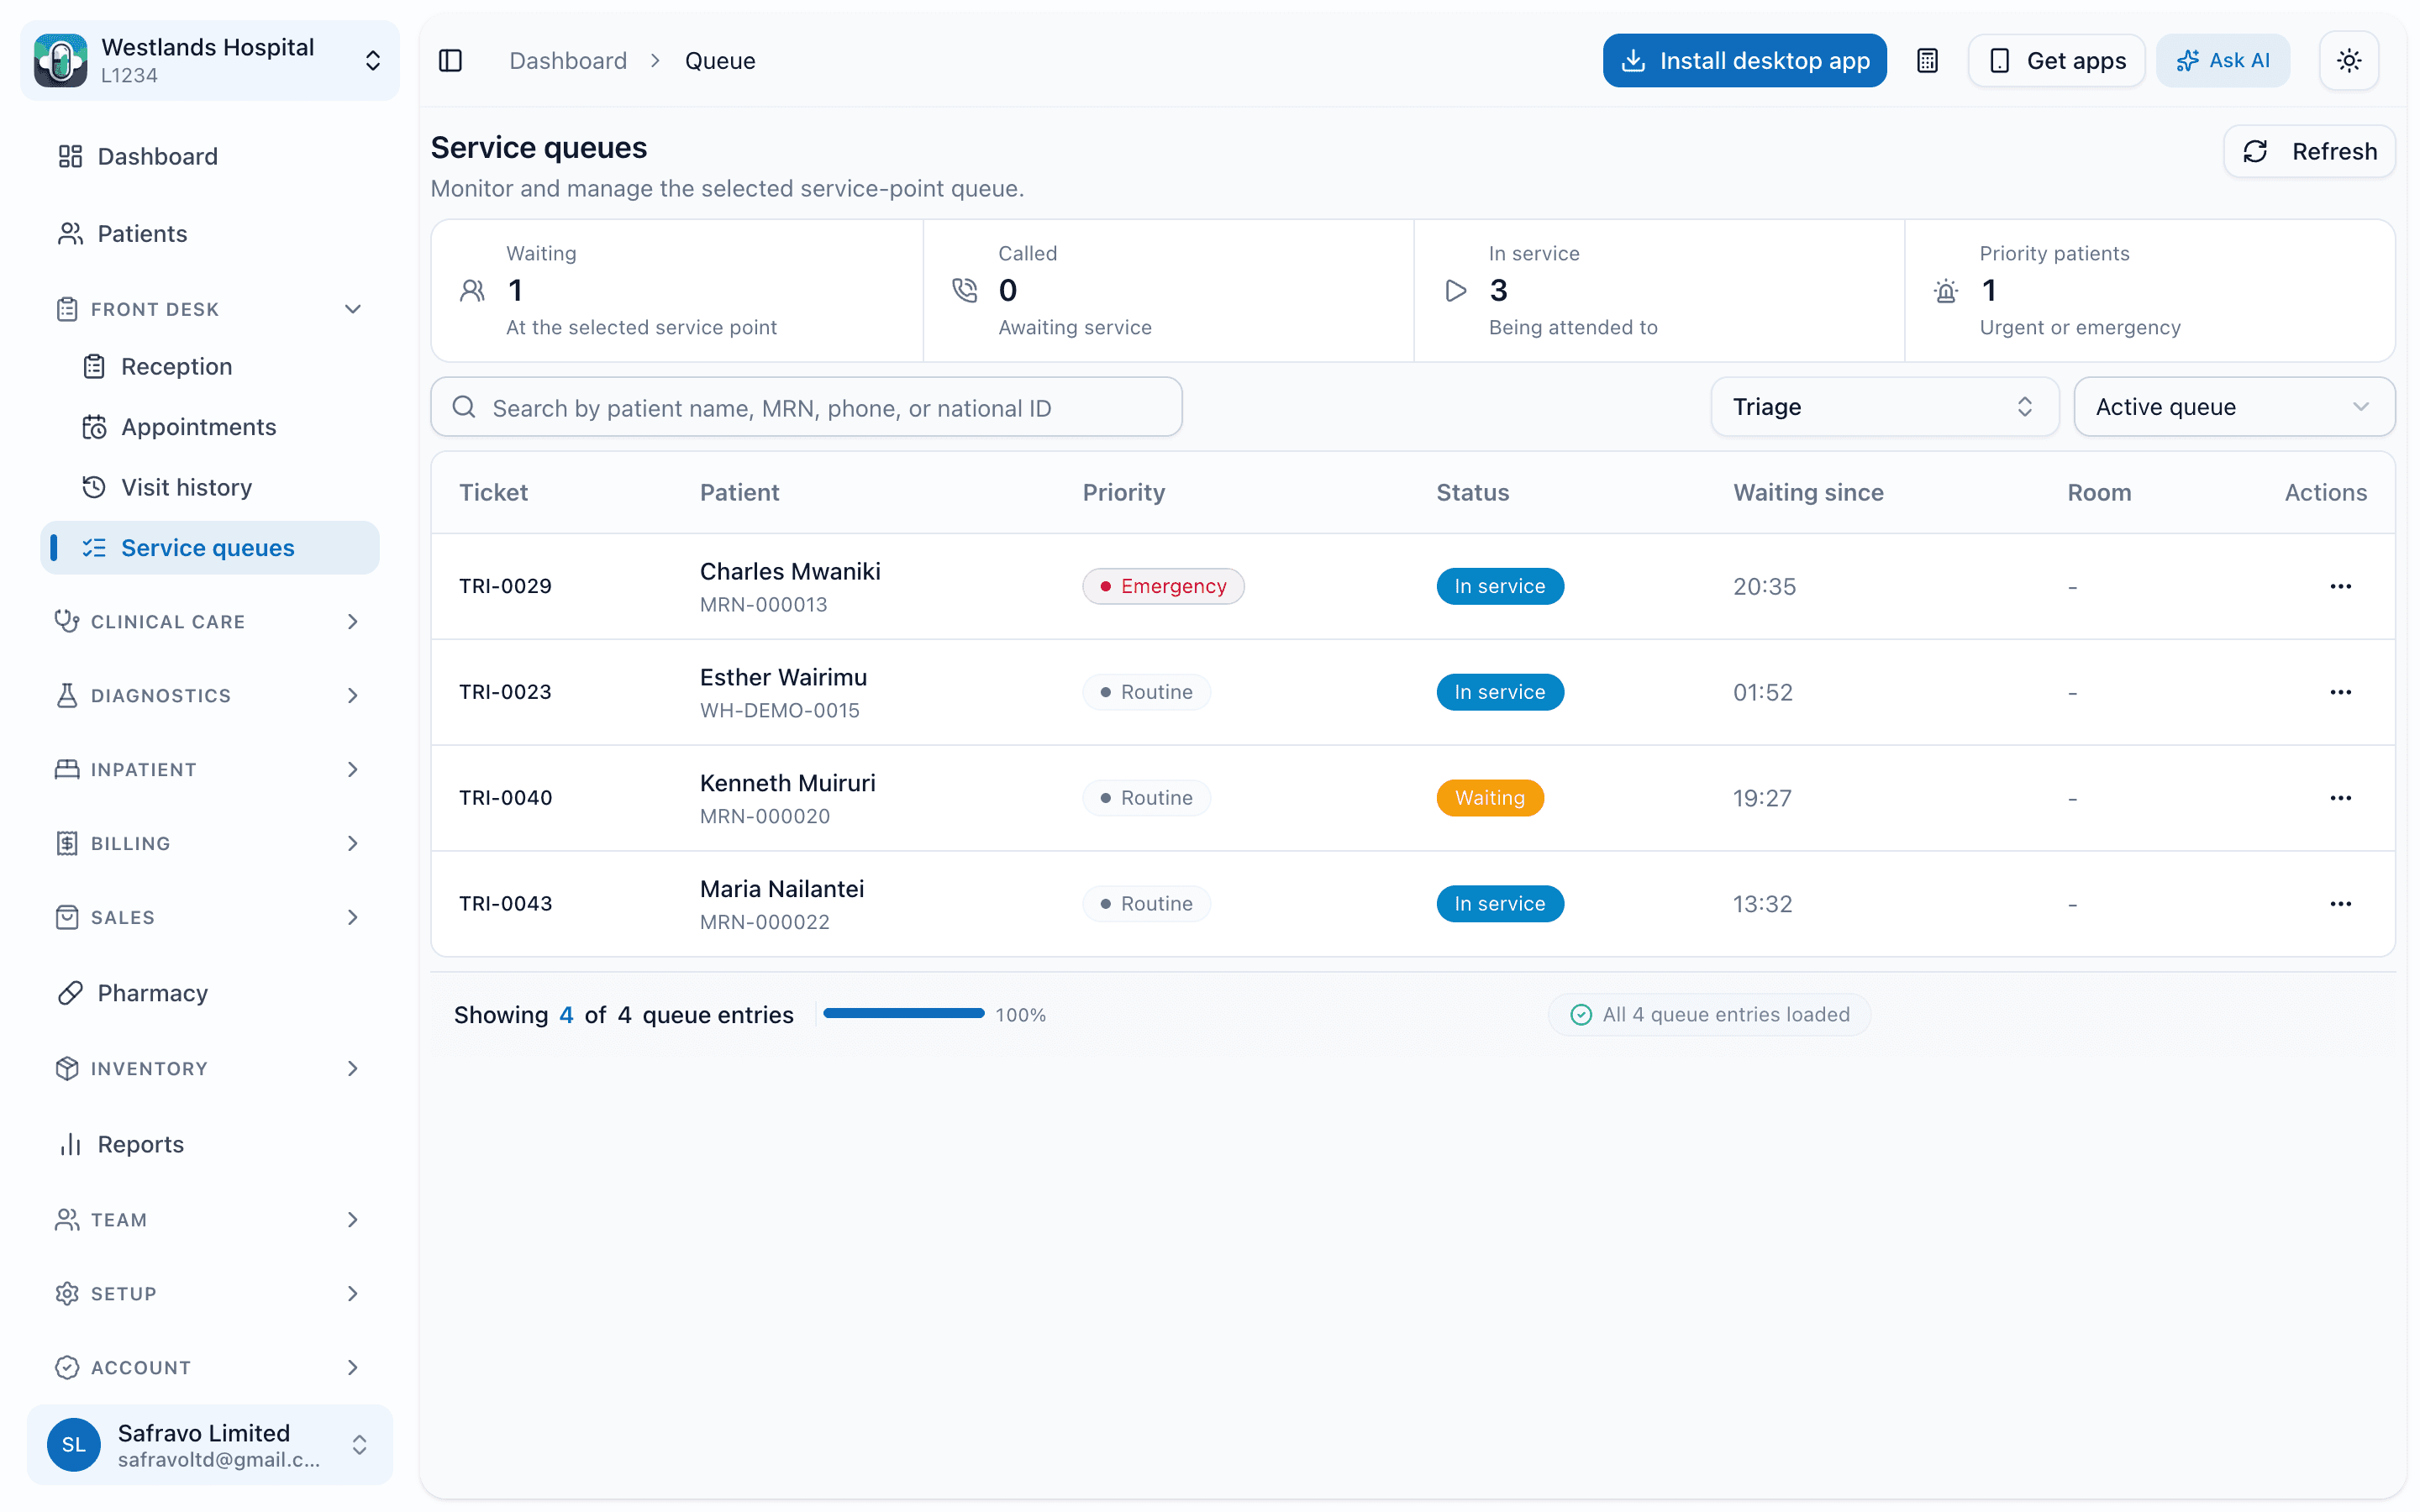The width and height of the screenshot is (2420, 1512).
Task: Expand the Diagnostics section
Action: point(210,696)
